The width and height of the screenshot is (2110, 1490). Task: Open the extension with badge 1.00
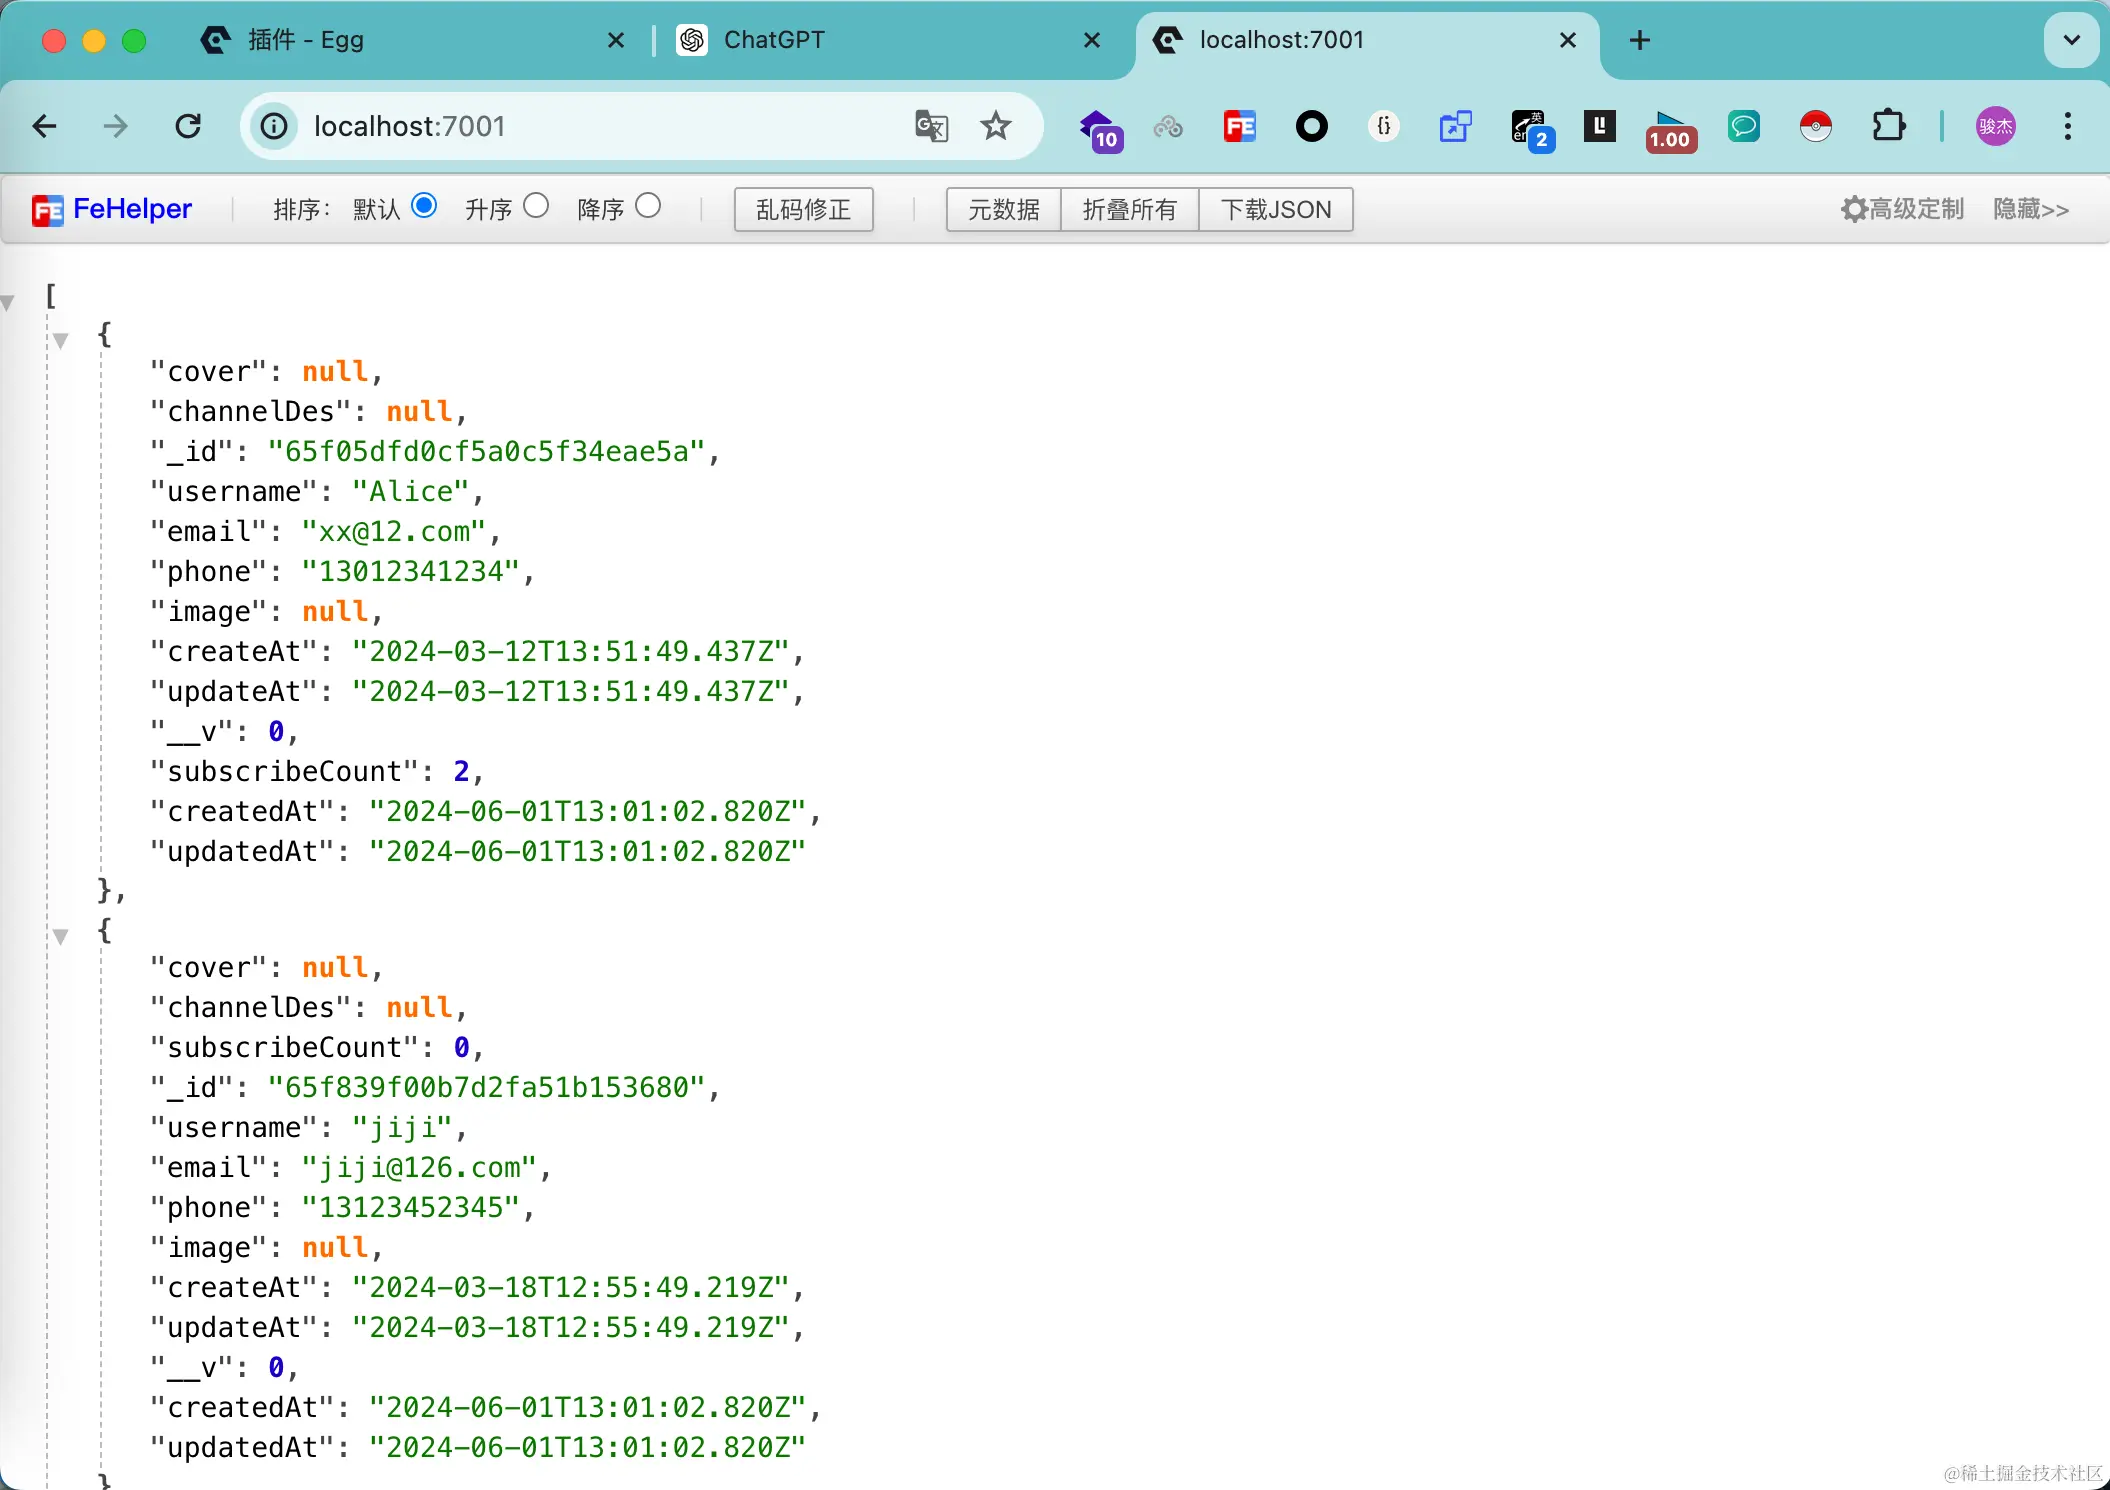coord(1670,129)
